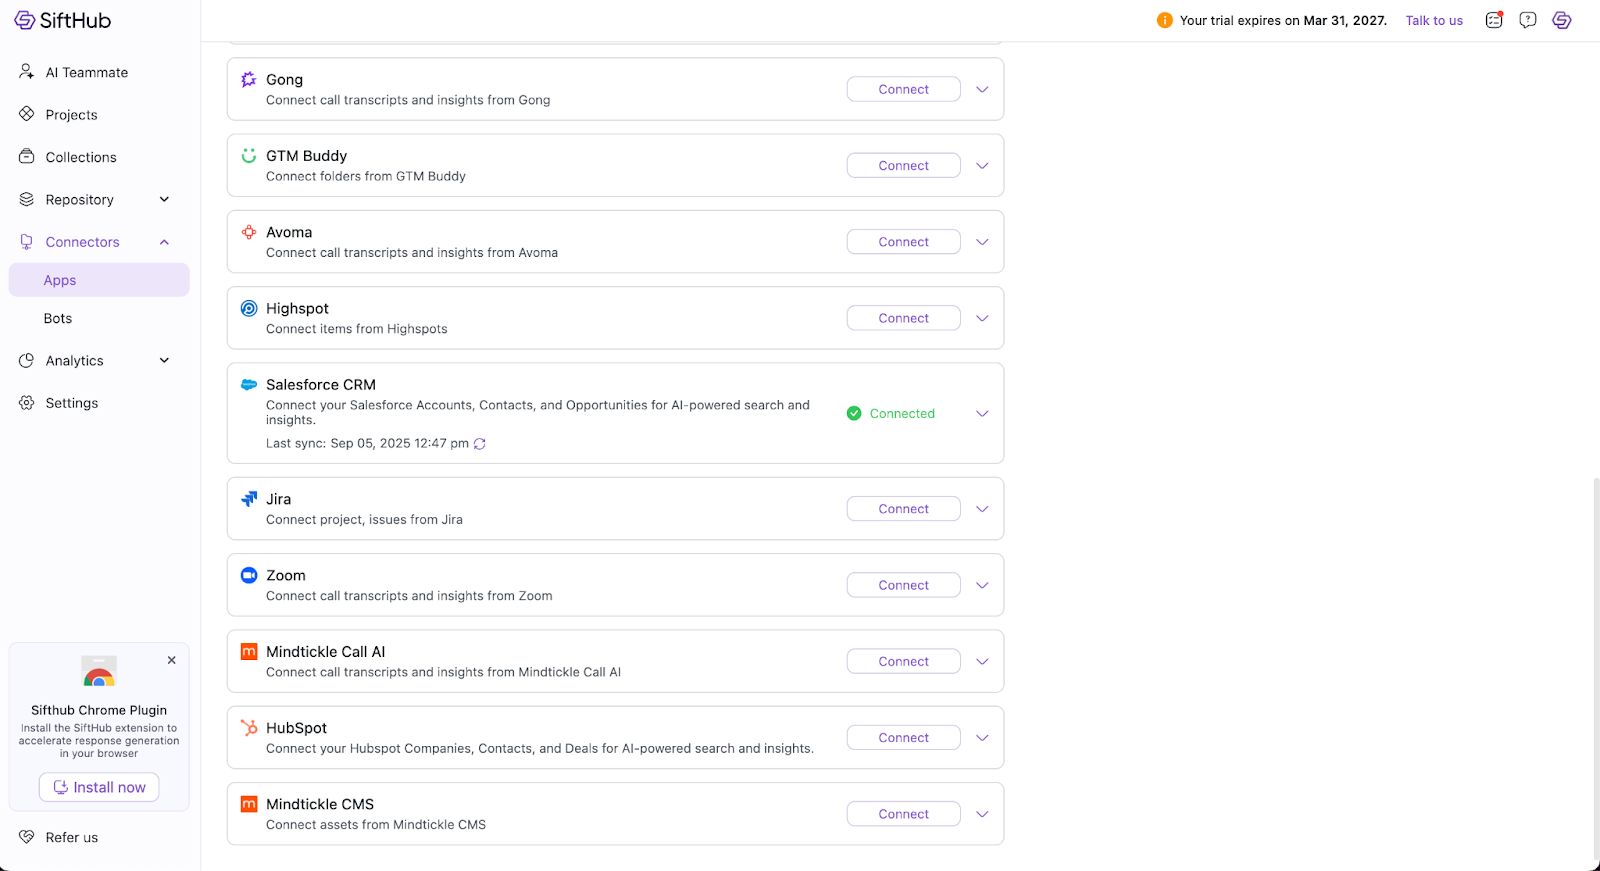
Task: Close the Sifthub Chrome Plugin card
Action: pos(172,660)
